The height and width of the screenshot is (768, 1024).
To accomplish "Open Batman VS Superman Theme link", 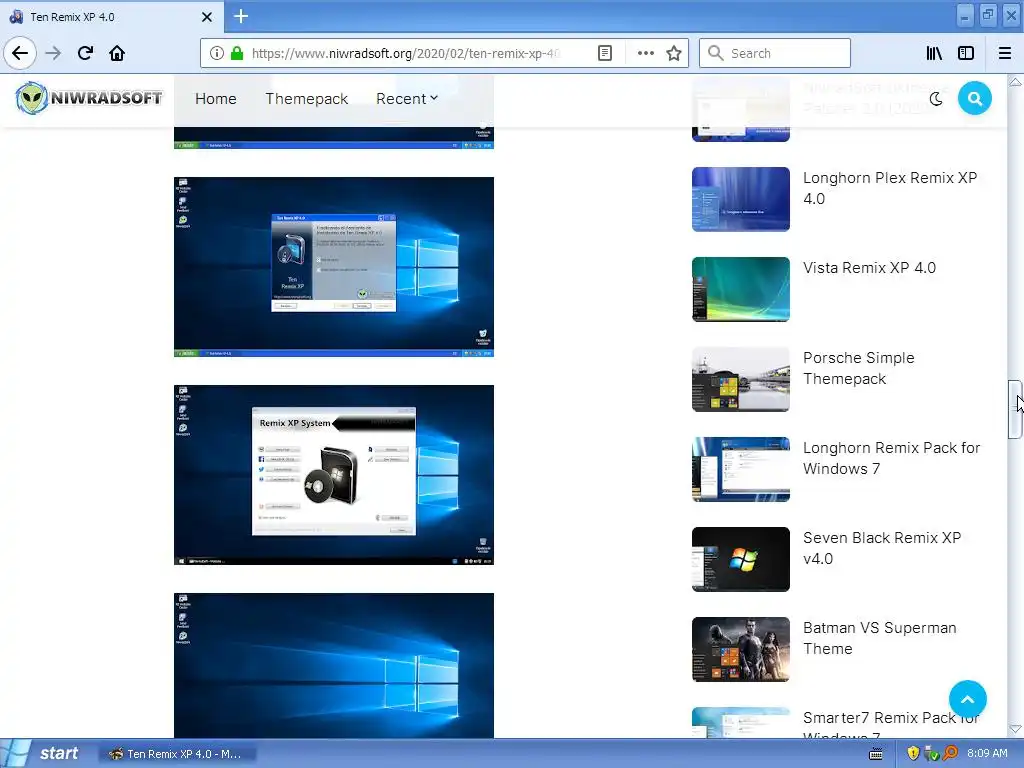I will (x=880, y=638).
